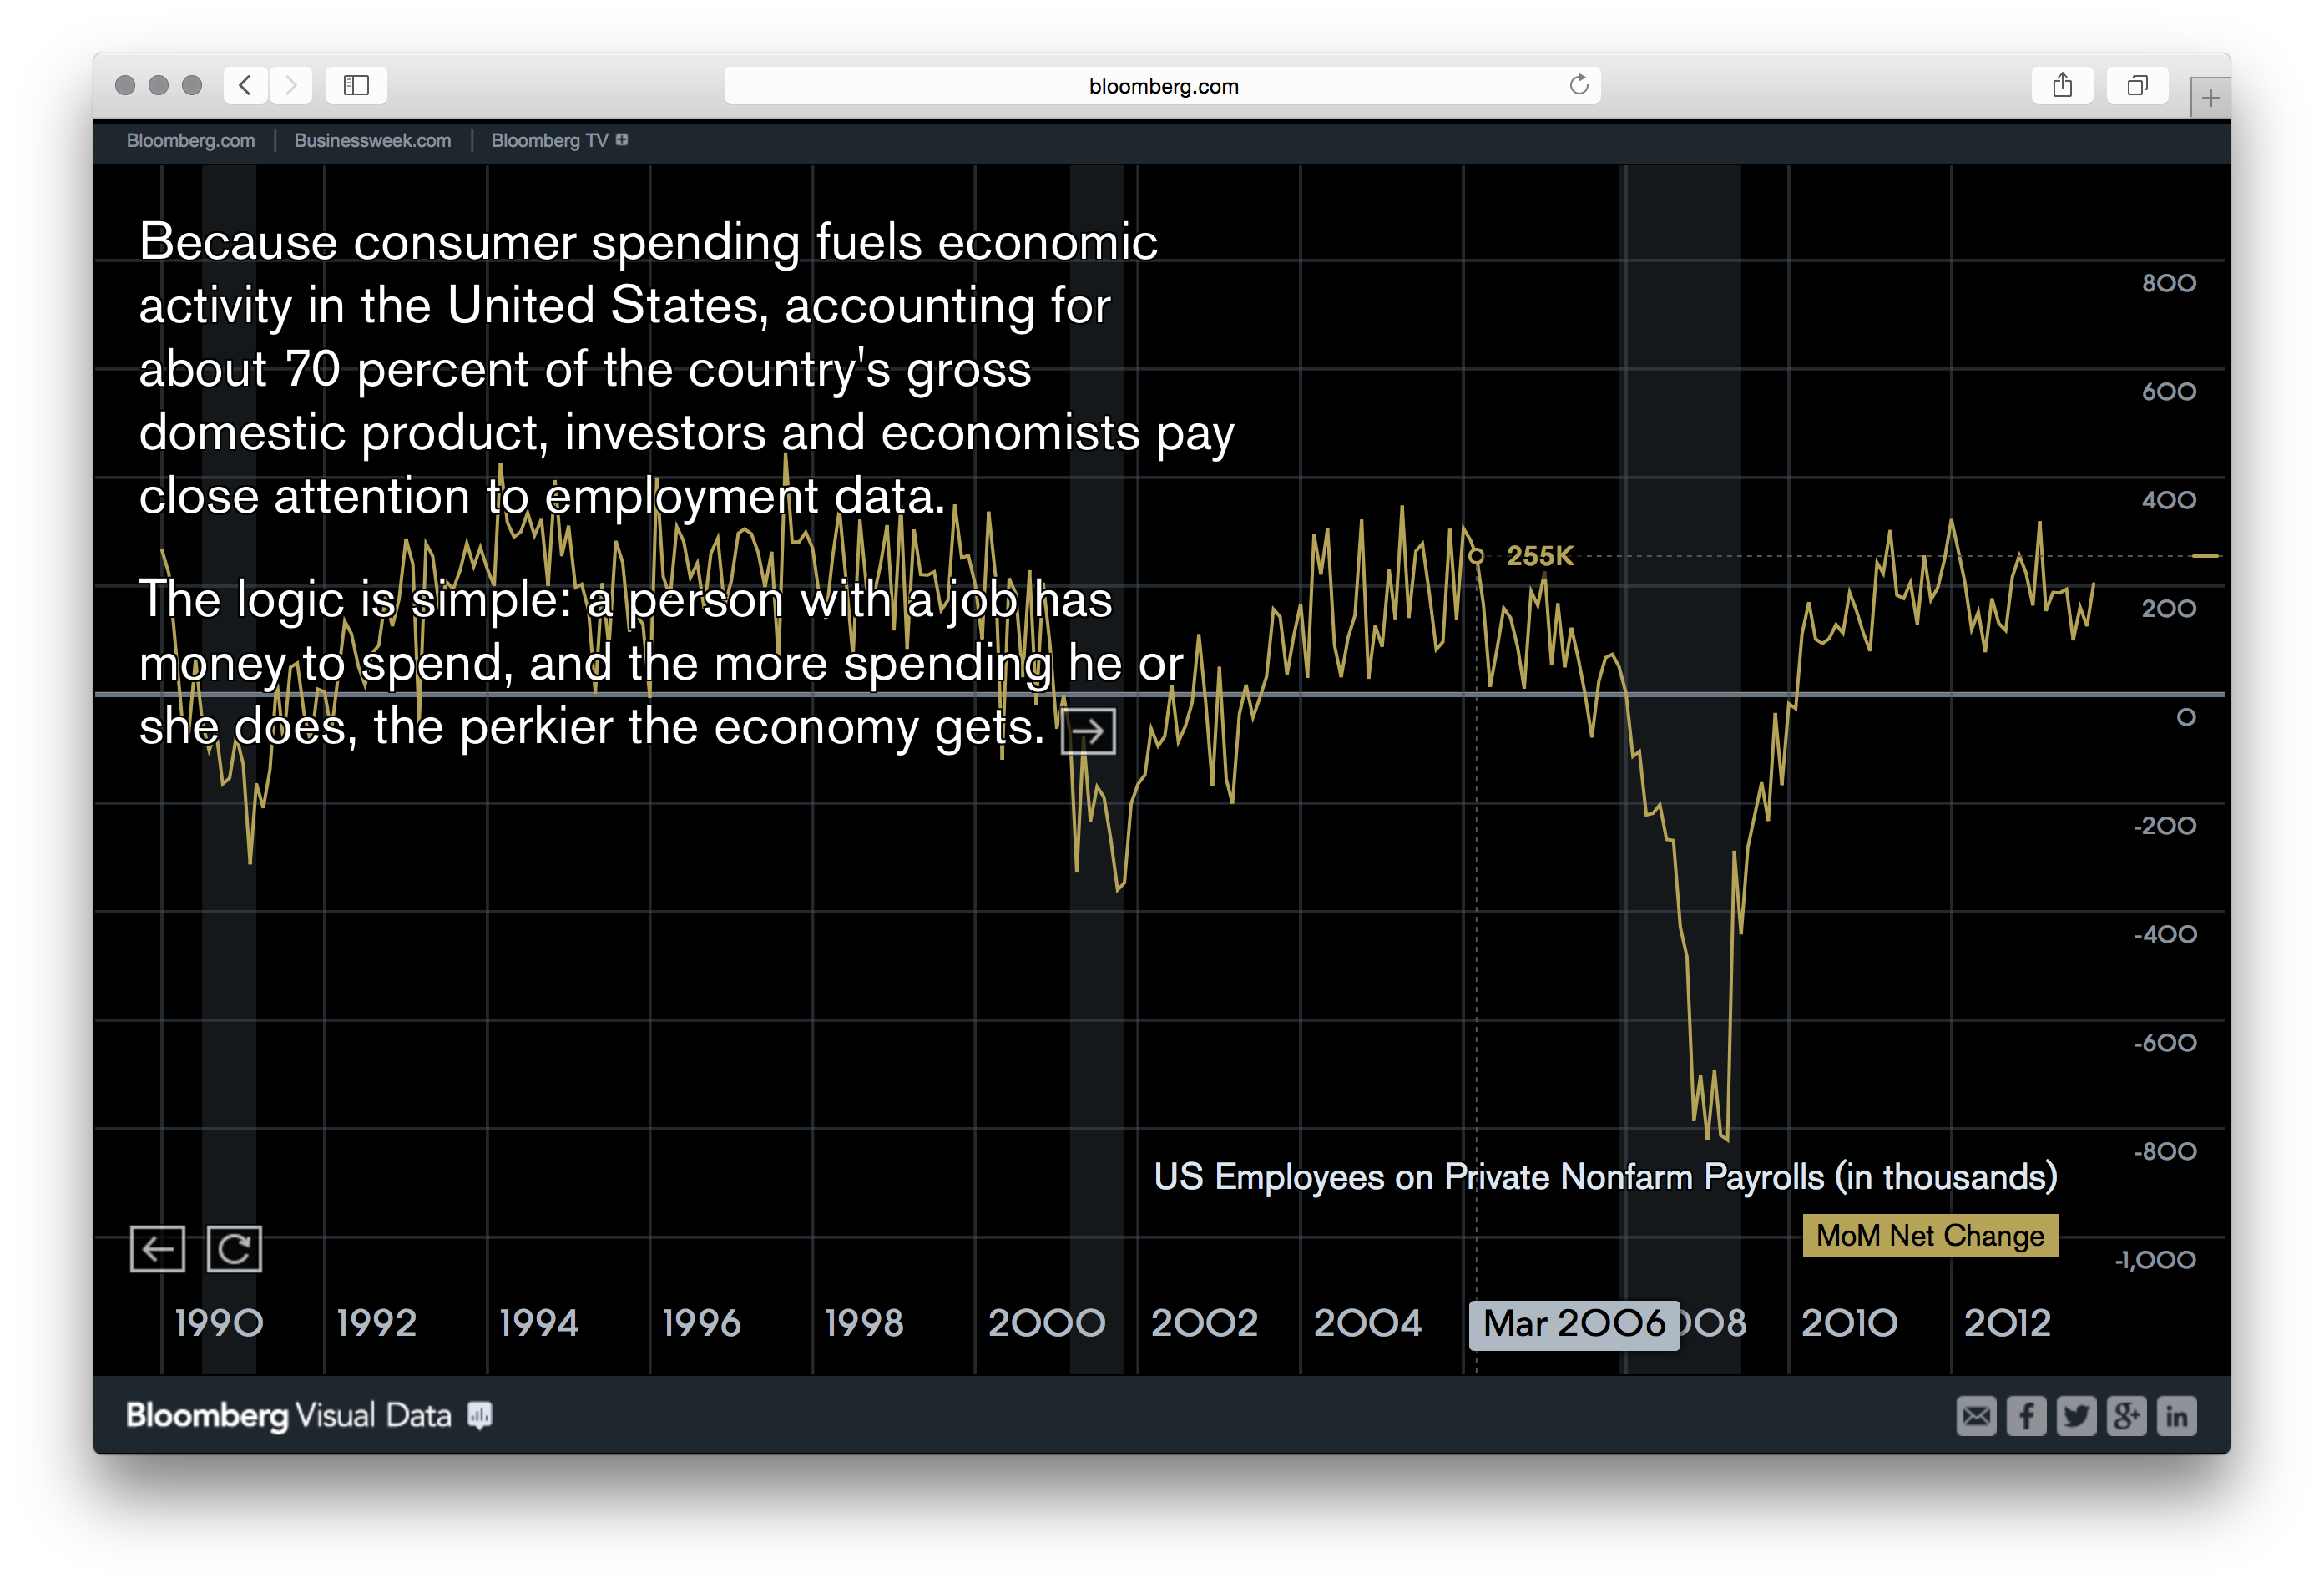
Task: Share the chart via the Facebook icon
Action: coord(2026,1416)
